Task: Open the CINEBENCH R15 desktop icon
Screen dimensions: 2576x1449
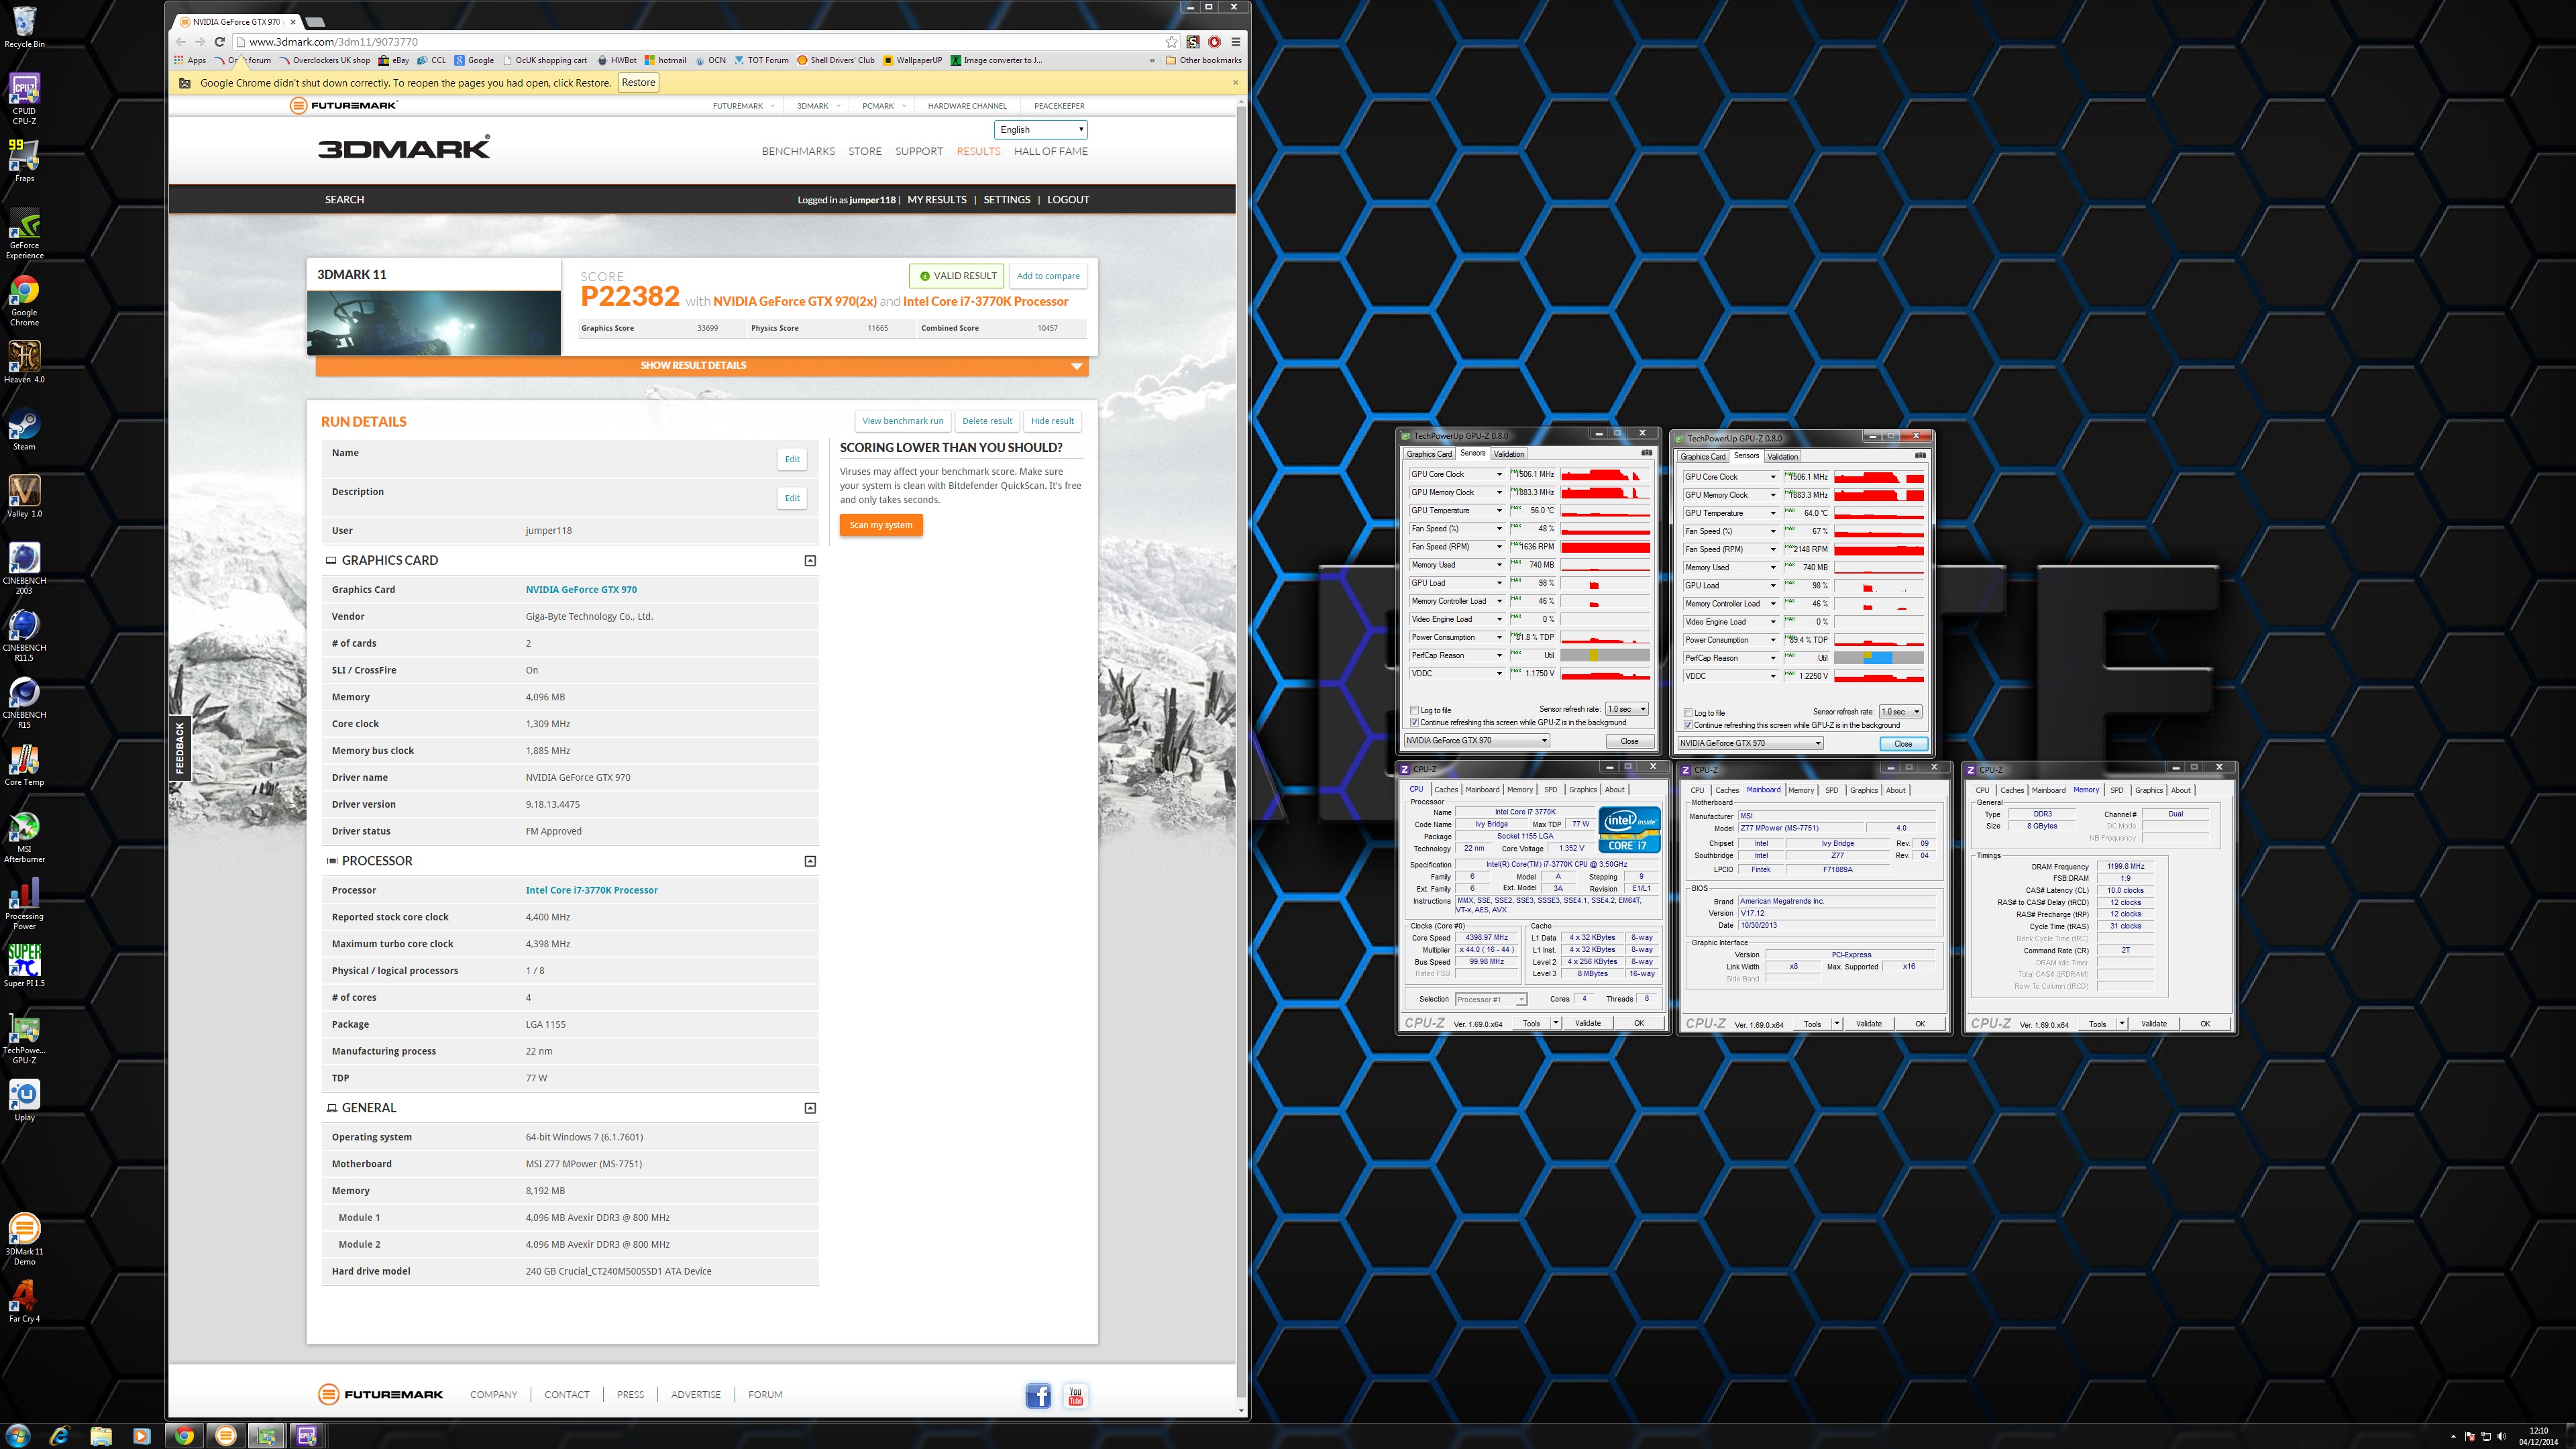Action: click(x=24, y=702)
